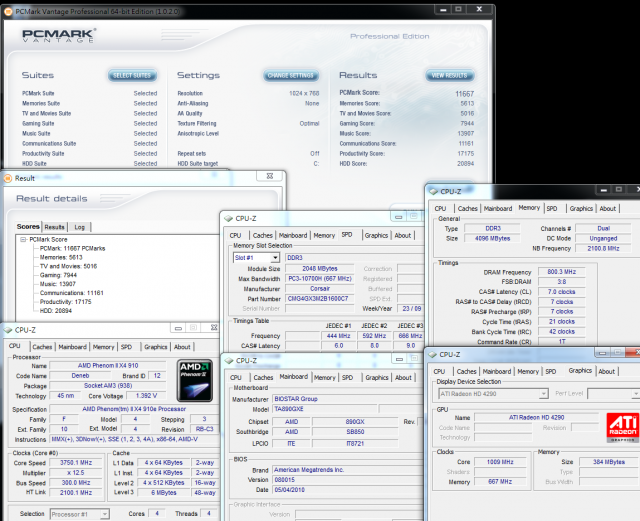Open About tab in CPU window
Viewport: 640px width, 521px height.
[x=182, y=347]
